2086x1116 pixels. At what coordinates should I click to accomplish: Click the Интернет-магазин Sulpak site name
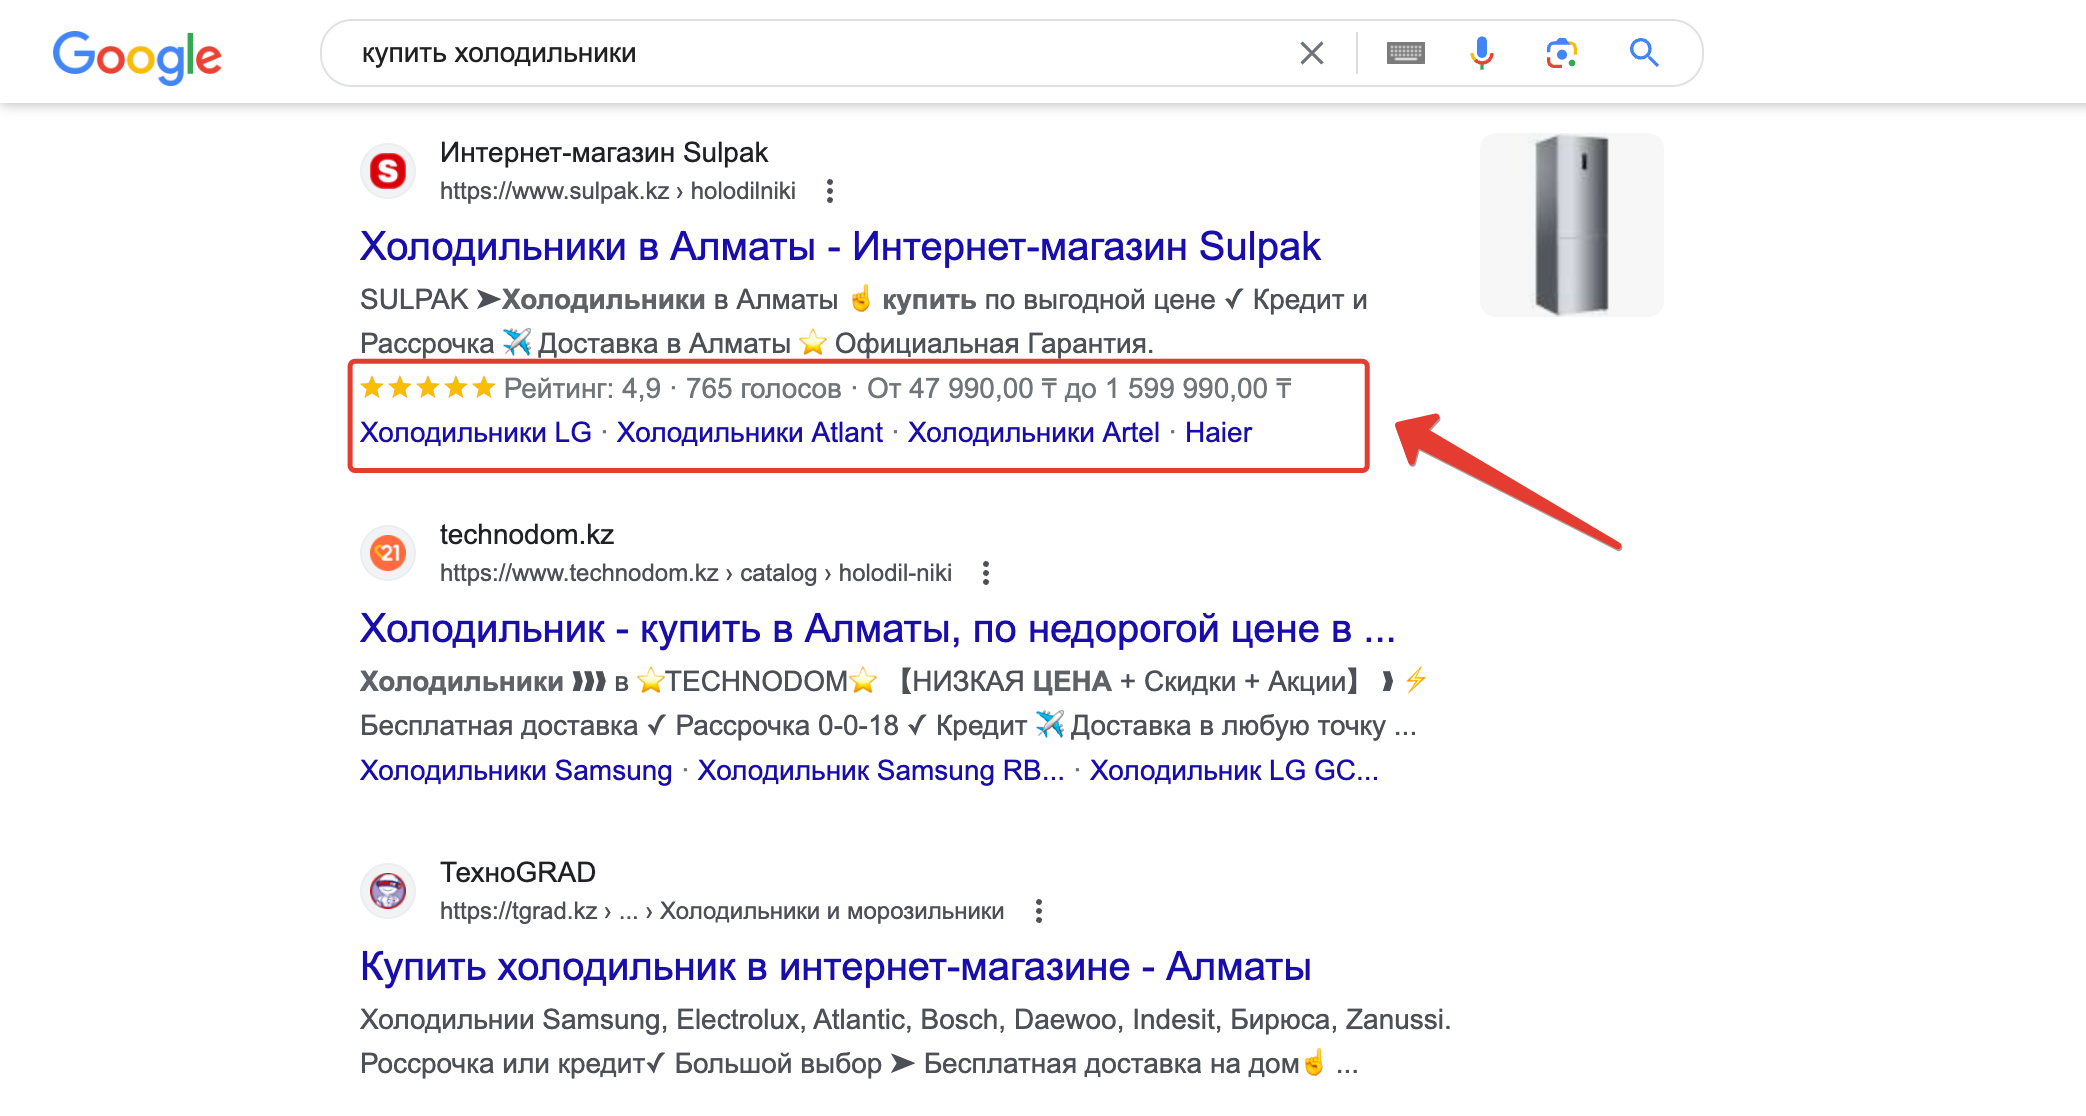[603, 152]
